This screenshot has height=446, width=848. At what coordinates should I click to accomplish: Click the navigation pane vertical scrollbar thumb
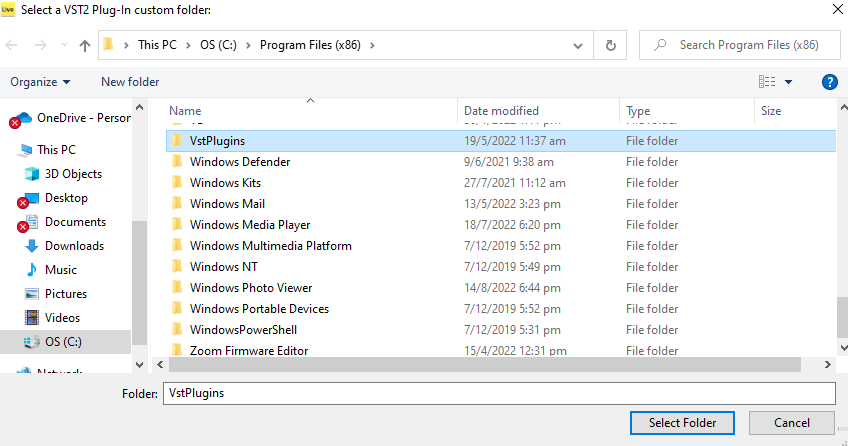pyautogui.click(x=140, y=283)
